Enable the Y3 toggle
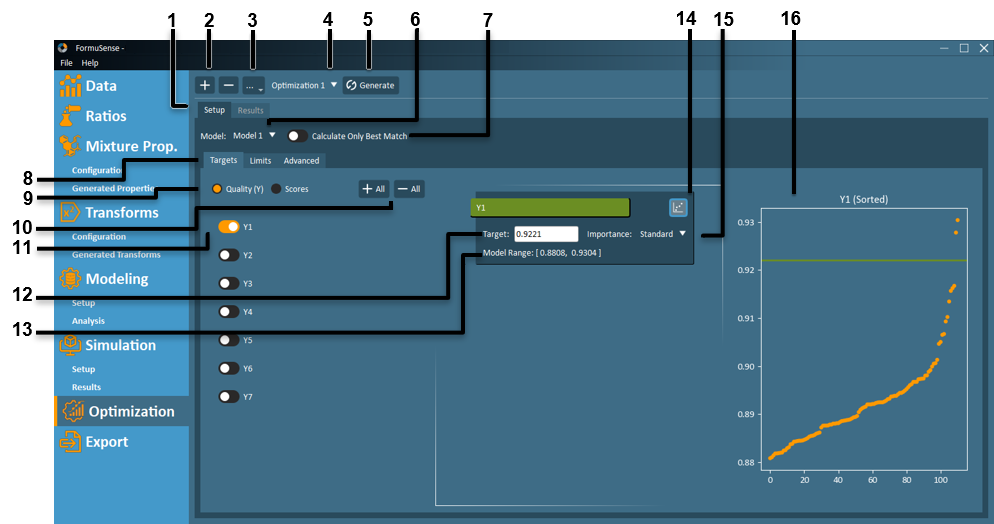This screenshot has height=524, width=994. [229, 283]
